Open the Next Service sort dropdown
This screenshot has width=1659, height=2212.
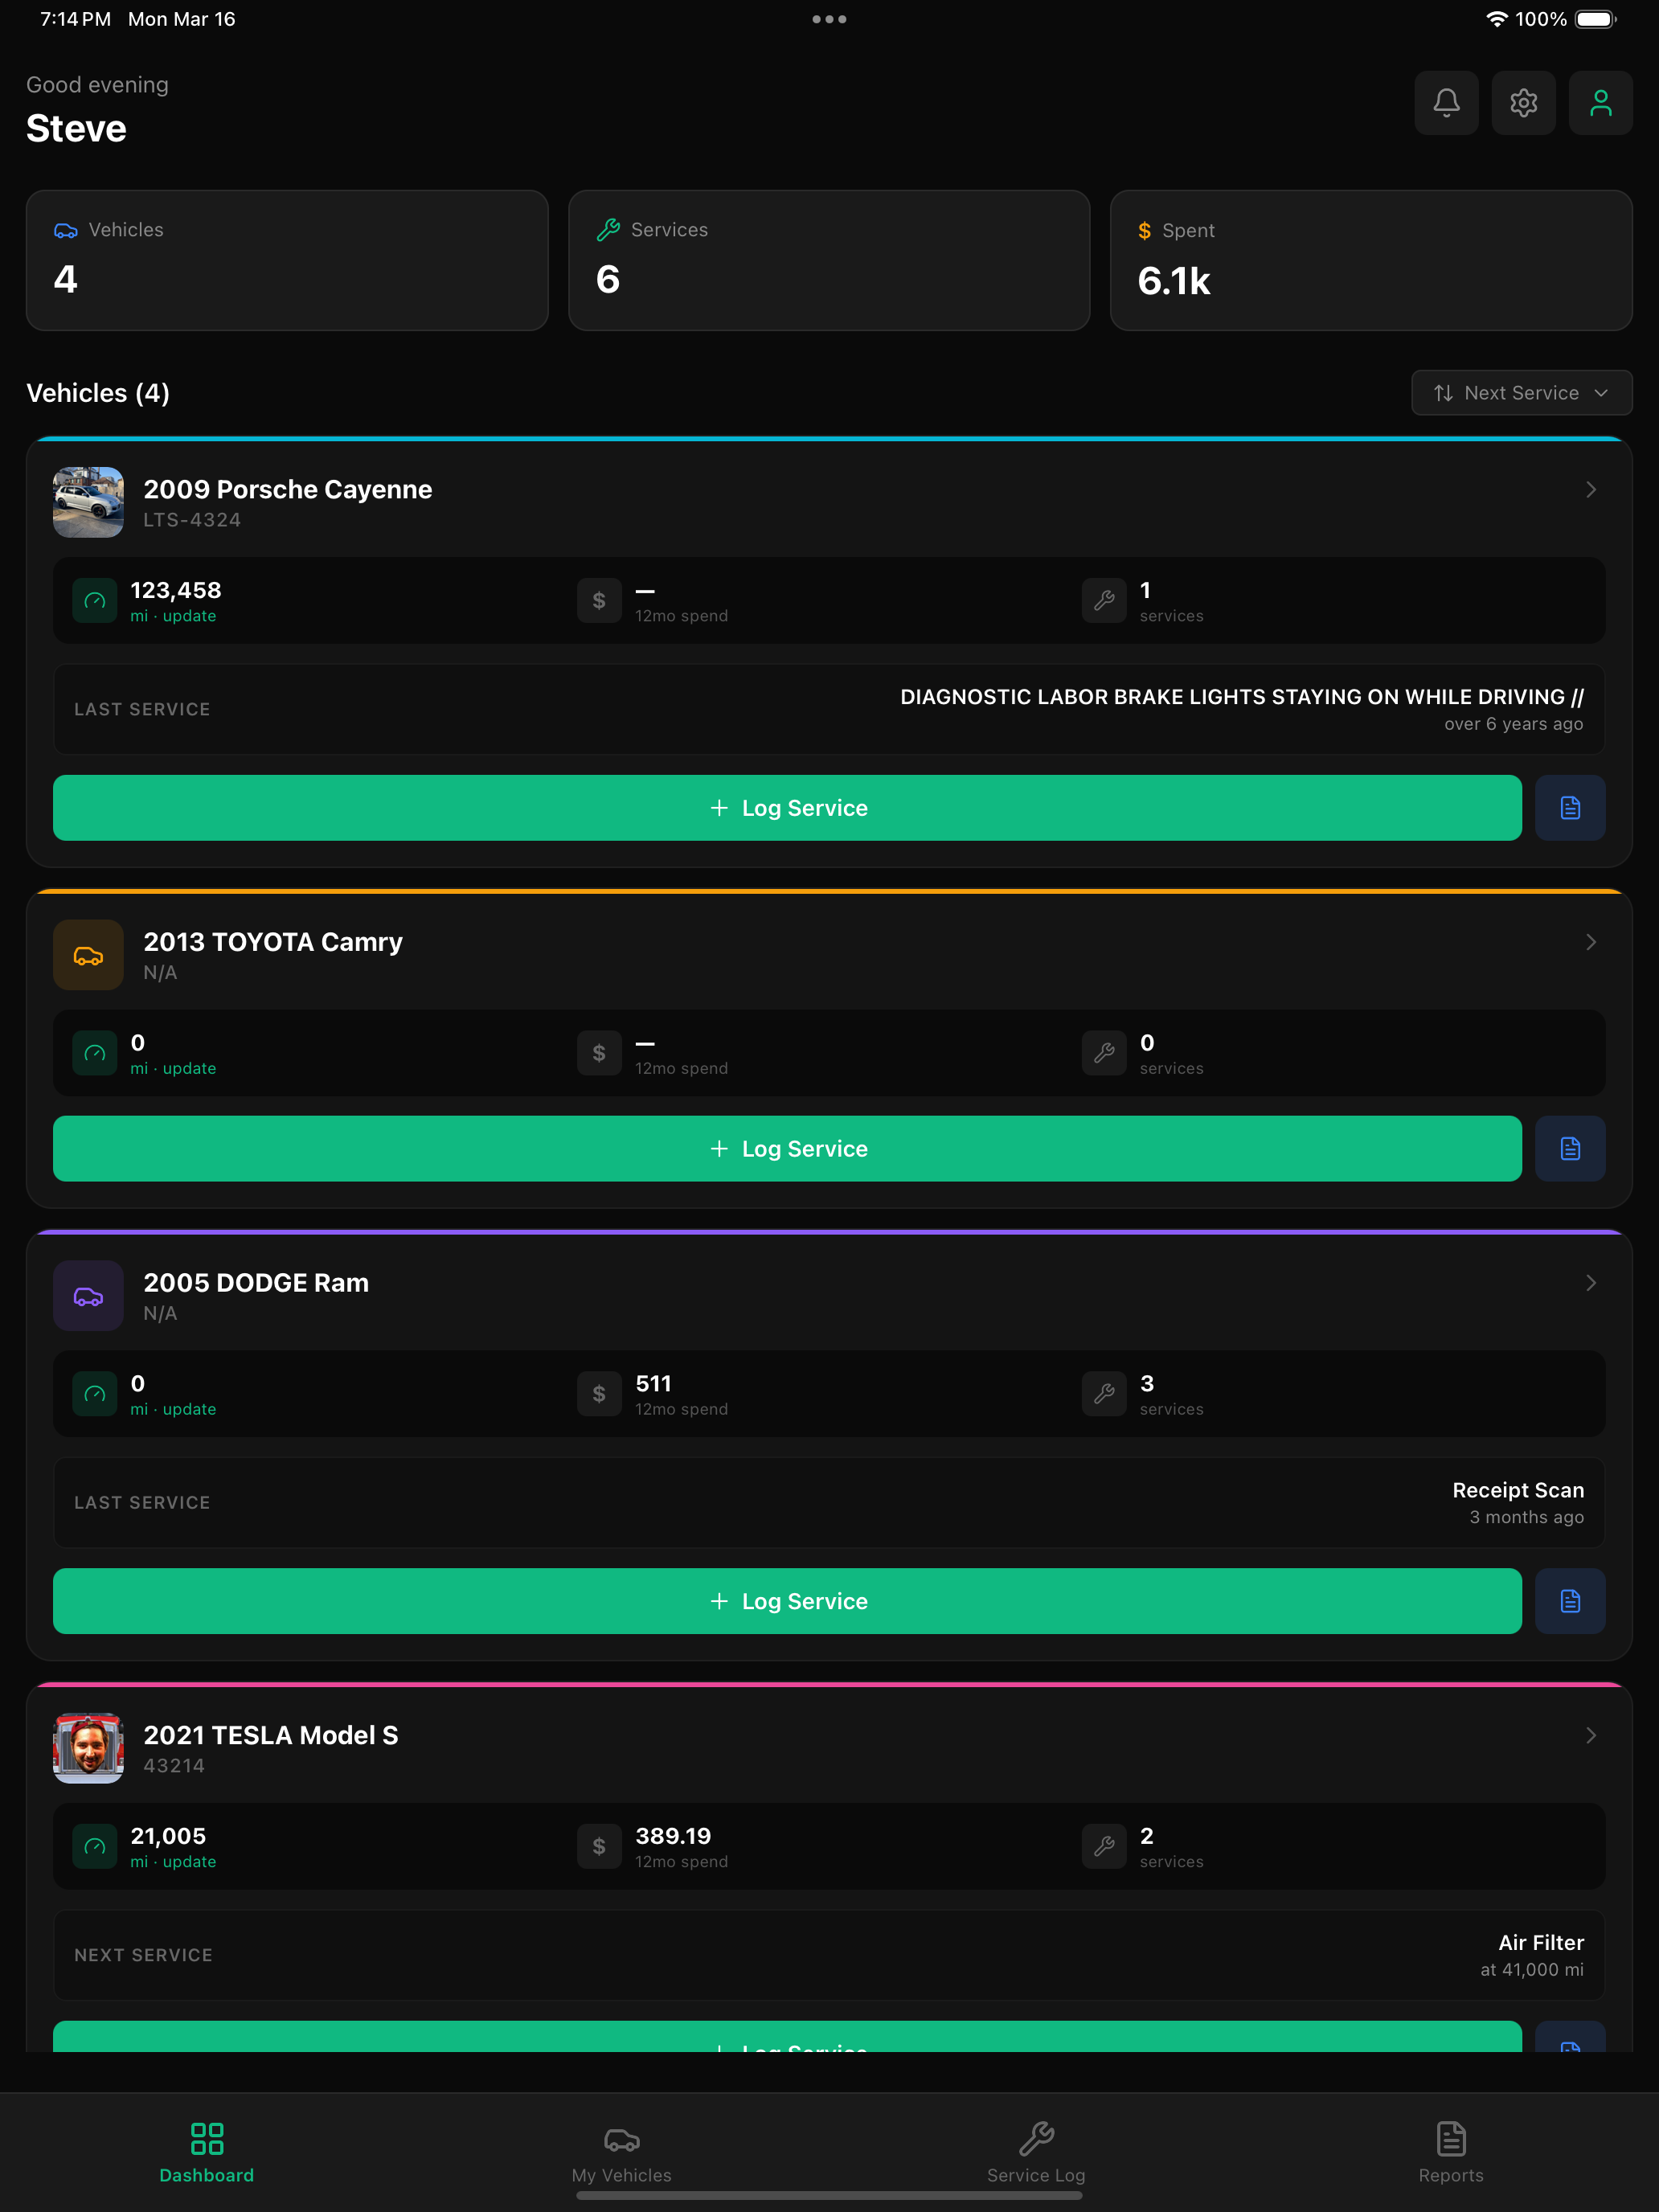click(x=1521, y=393)
